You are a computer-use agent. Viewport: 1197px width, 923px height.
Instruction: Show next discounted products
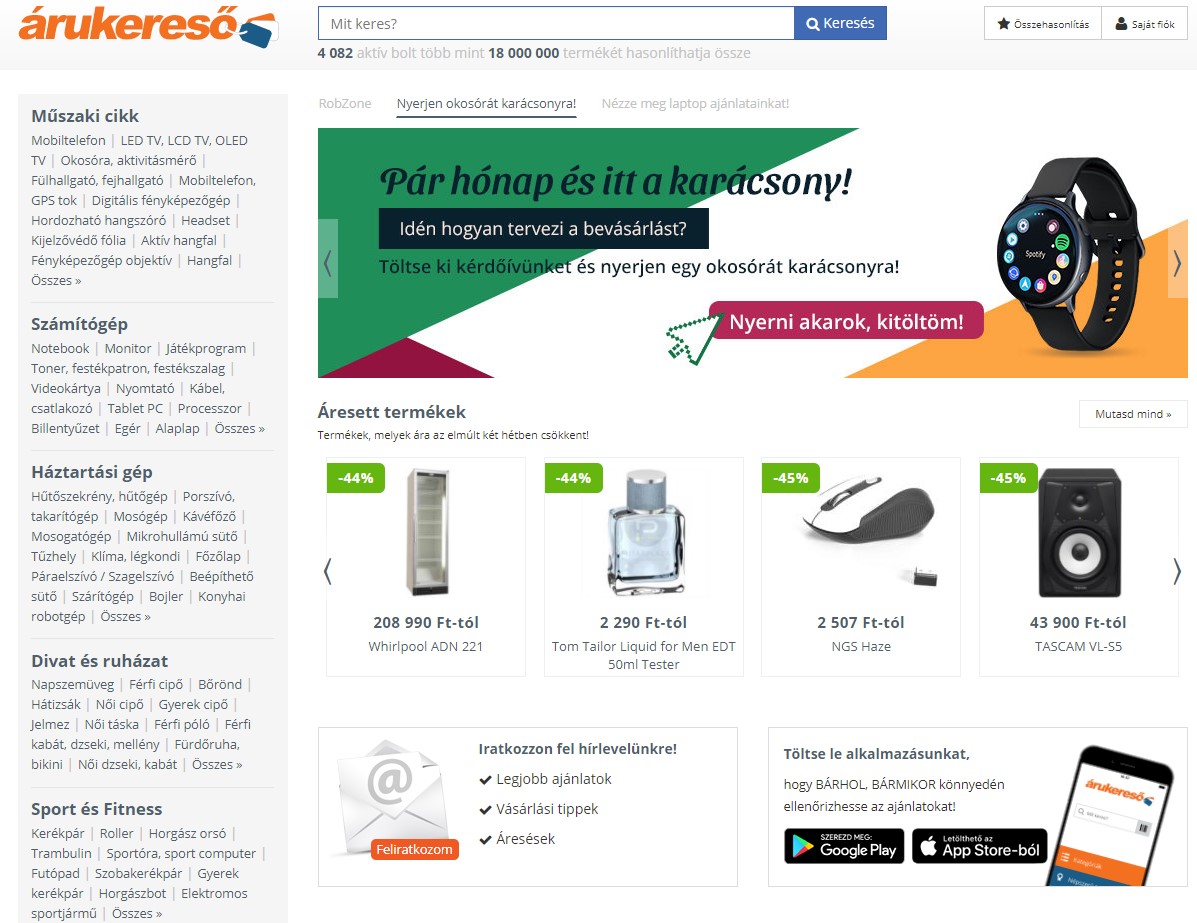pyautogui.click(x=1177, y=571)
